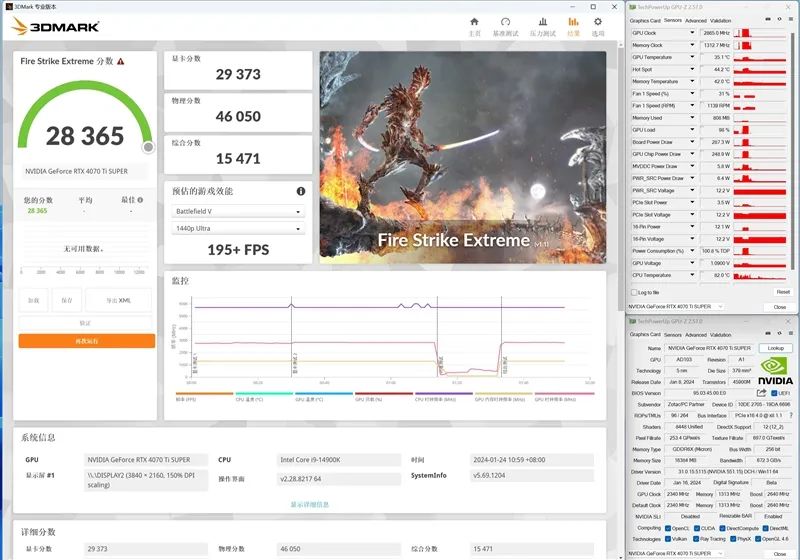Image resolution: width=800 pixels, height=560 pixels.
Task: Open the Benchmarks (基准测试) gauge icon
Action: 506,22
